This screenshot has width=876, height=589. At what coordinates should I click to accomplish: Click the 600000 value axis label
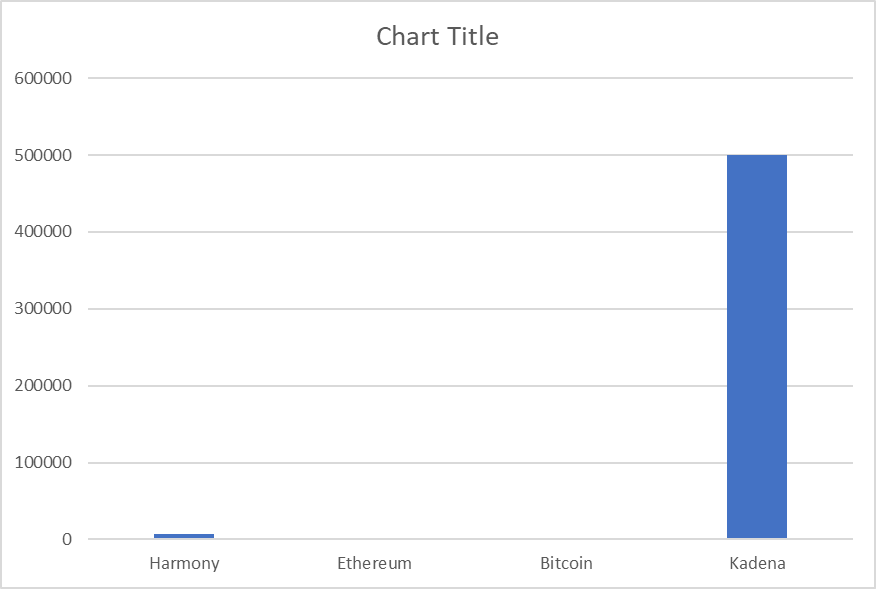pos(45,78)
